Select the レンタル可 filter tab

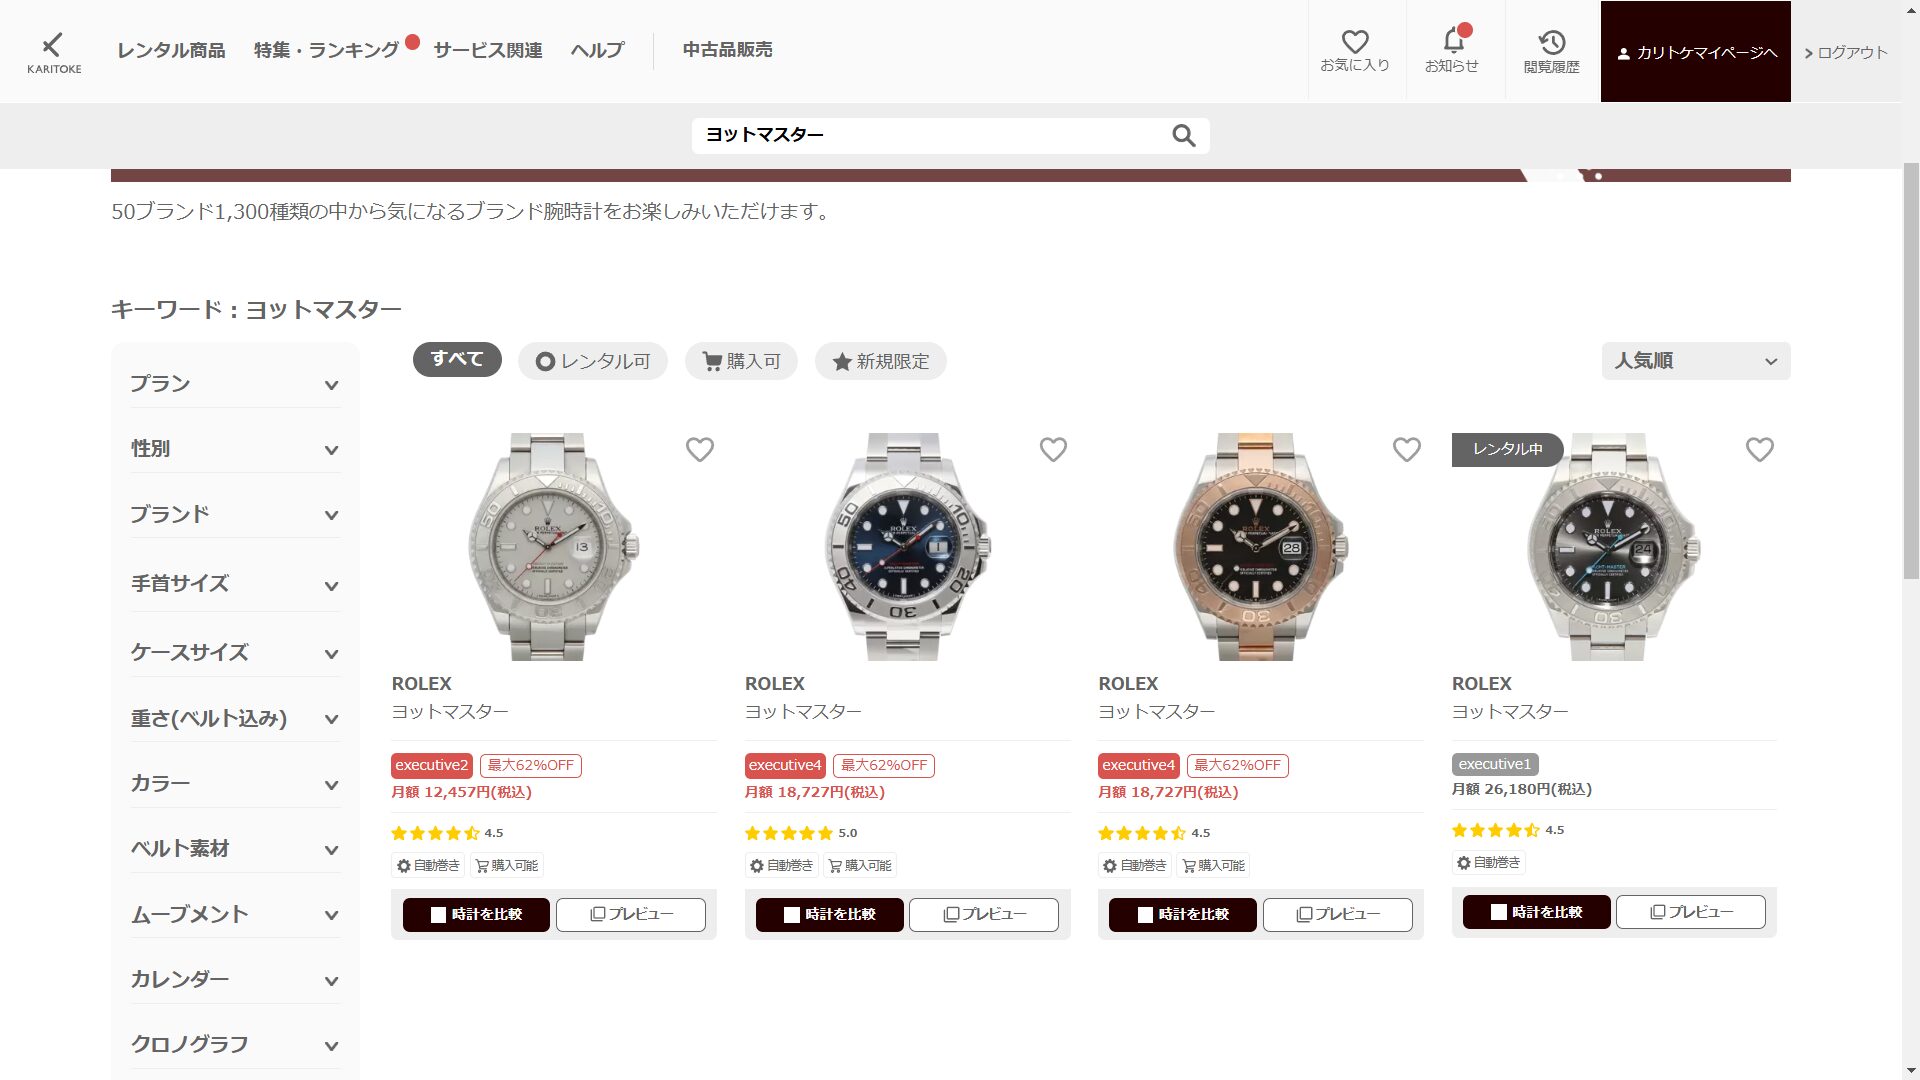click(x=593, y=361)
